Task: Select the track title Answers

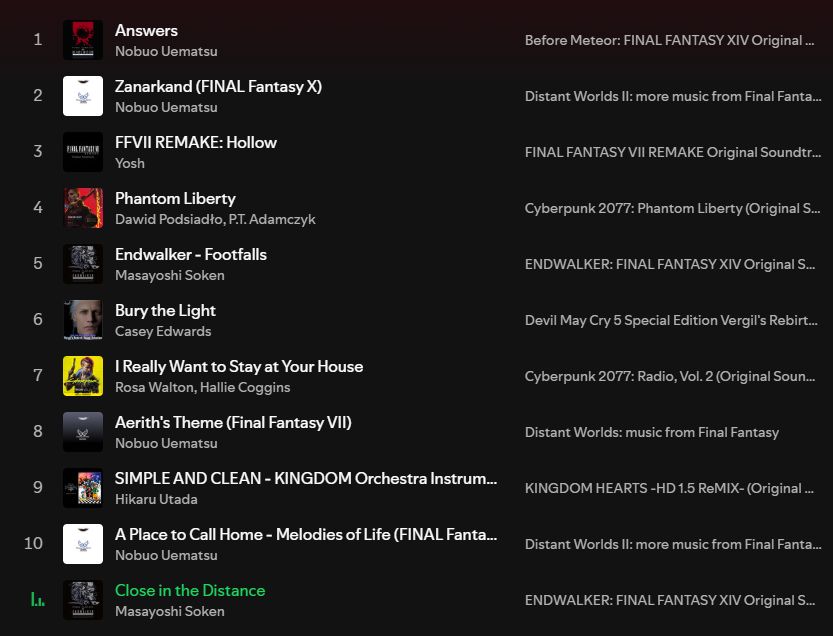Action: [x=146, y=30]
